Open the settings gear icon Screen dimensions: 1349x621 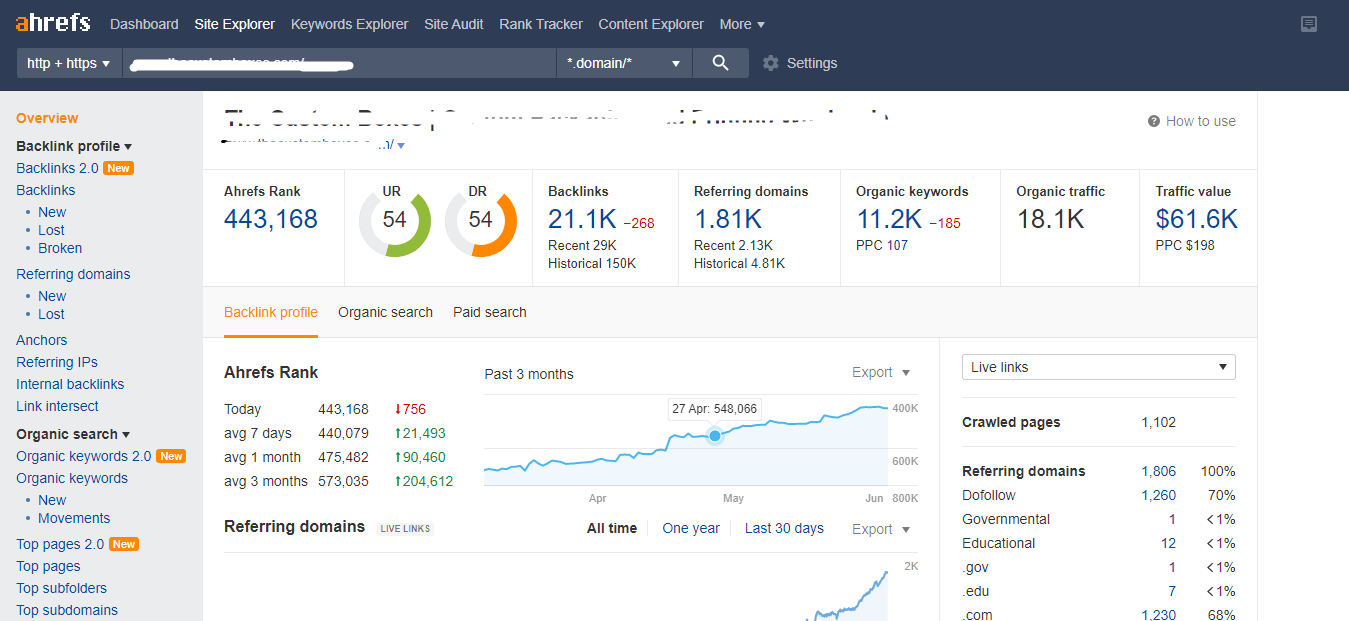[x=768, y=62]
